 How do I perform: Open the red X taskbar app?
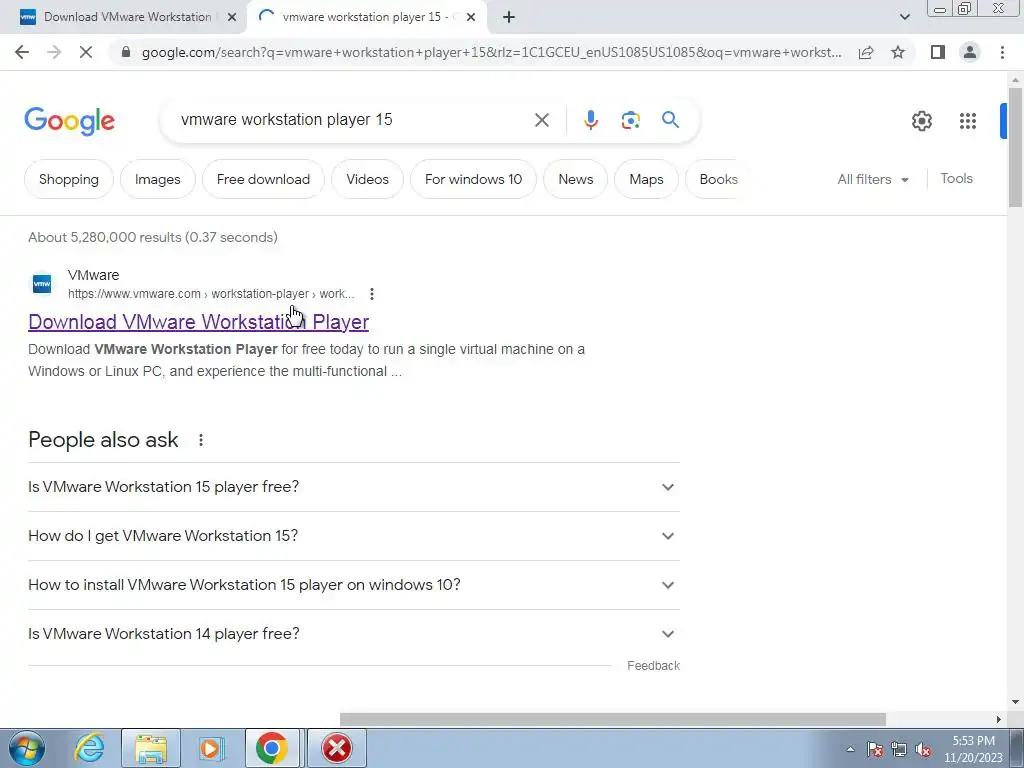coord(337,748)
